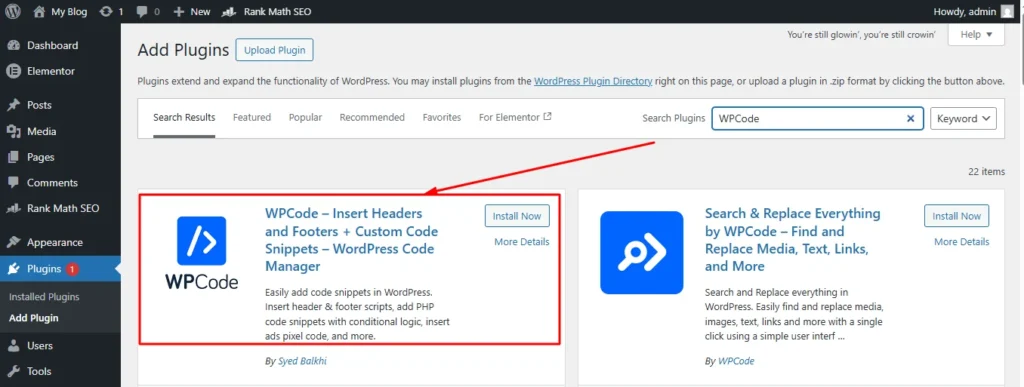Click the plus New content icon
This screenshot has height=387, width=1024.
click(179, 12)
